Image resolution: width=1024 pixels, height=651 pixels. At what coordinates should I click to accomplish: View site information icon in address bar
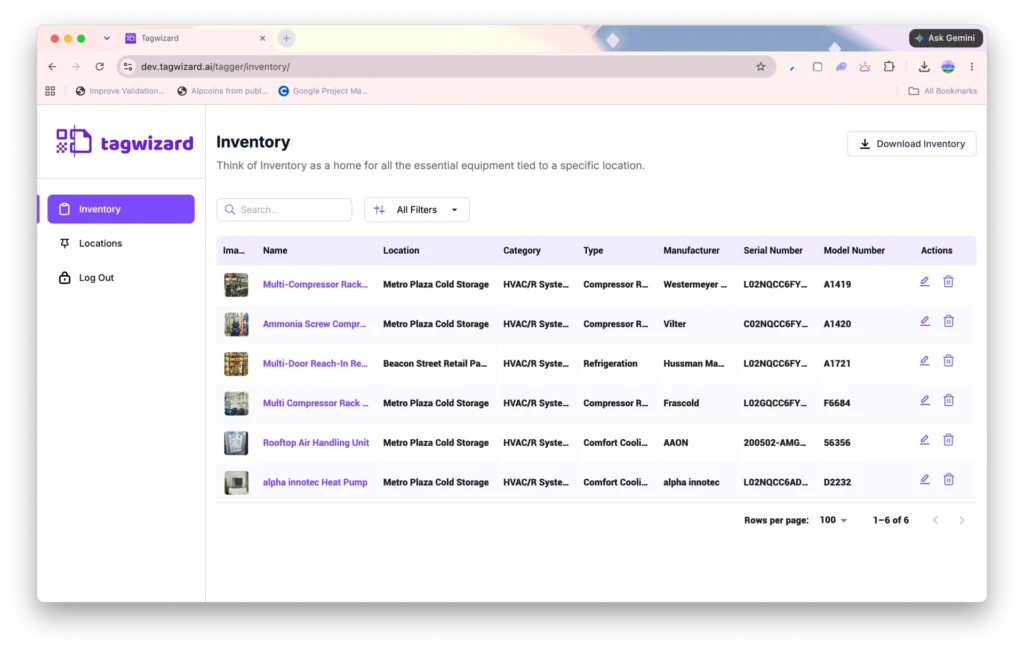pyautogui.click(x=128, y=67)
